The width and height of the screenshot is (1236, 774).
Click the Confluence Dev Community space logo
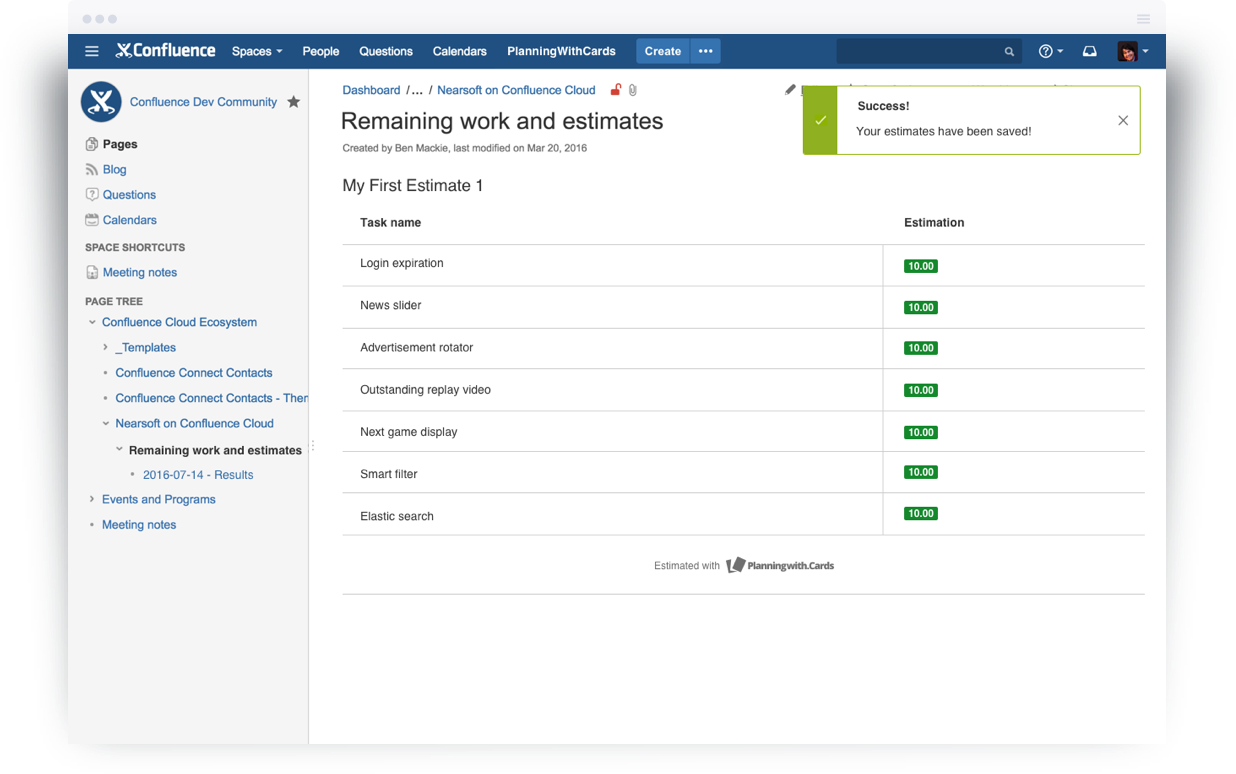101,101
